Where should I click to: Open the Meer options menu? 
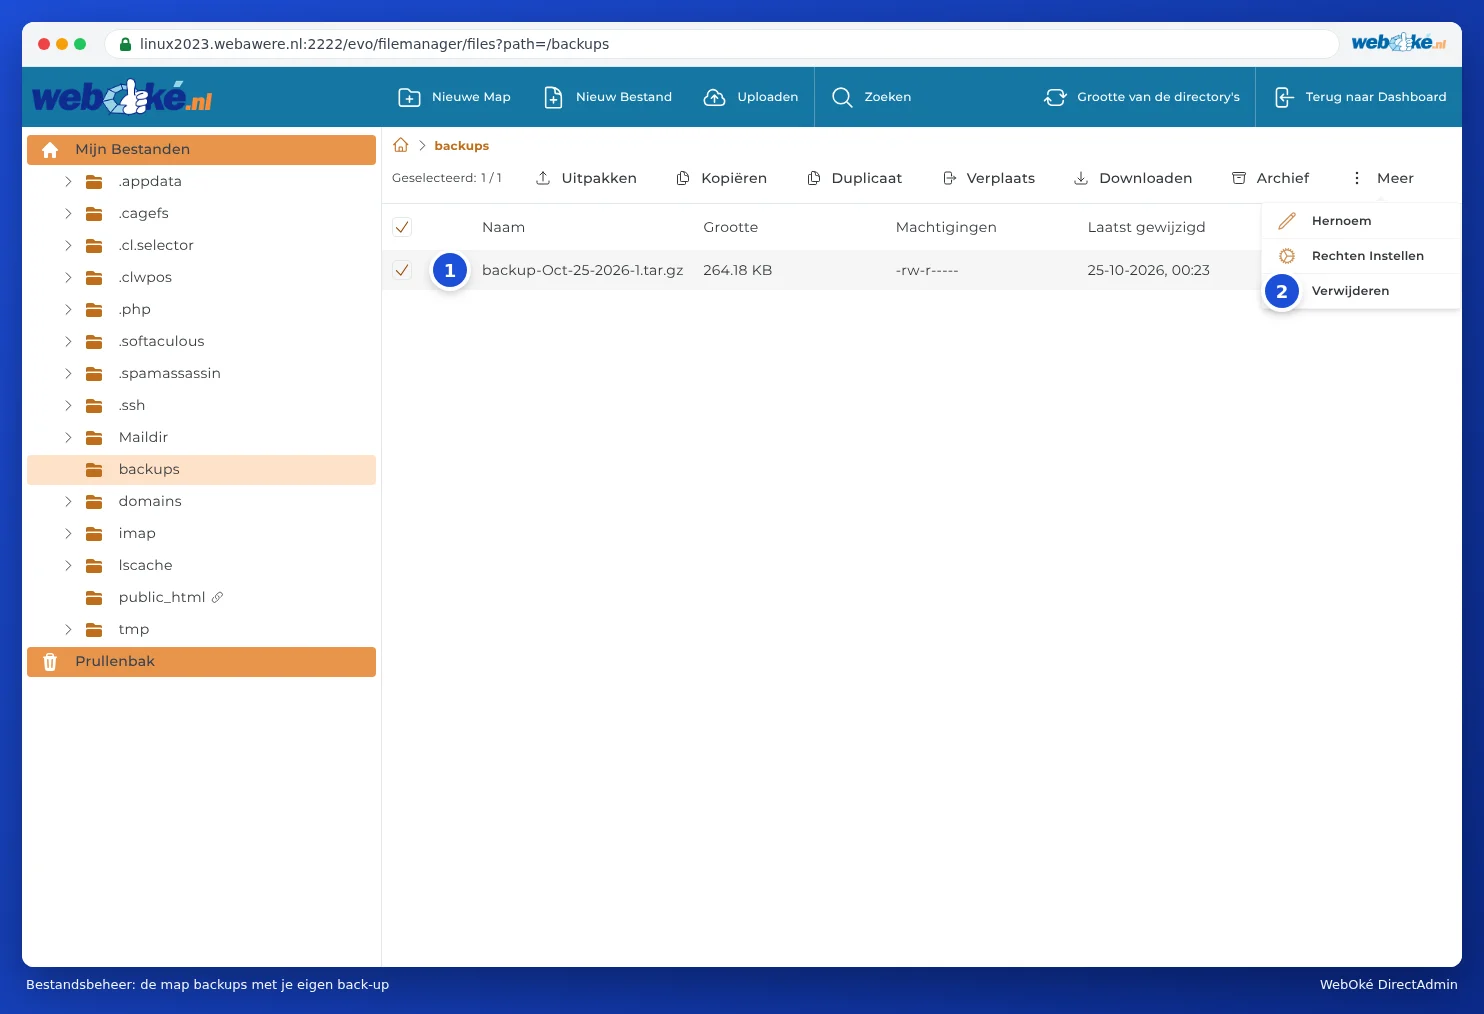1382,178
